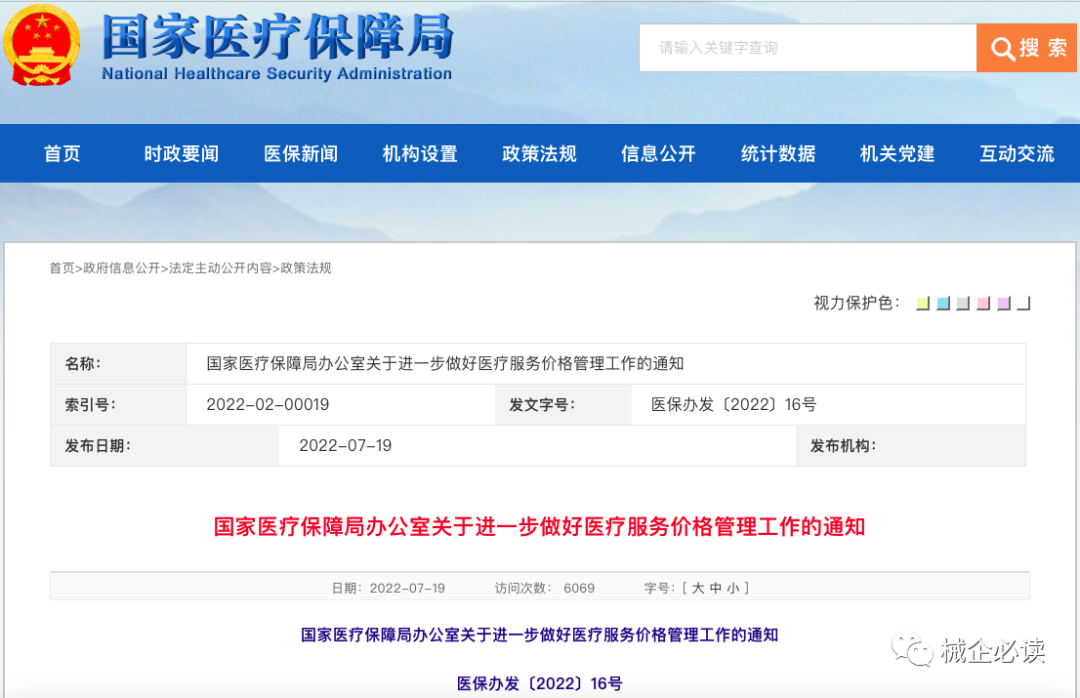Select 机构设置 from the navigation bar
Image resolution: width=1080 pixels, height=698 pixels.
pos(420,154)
